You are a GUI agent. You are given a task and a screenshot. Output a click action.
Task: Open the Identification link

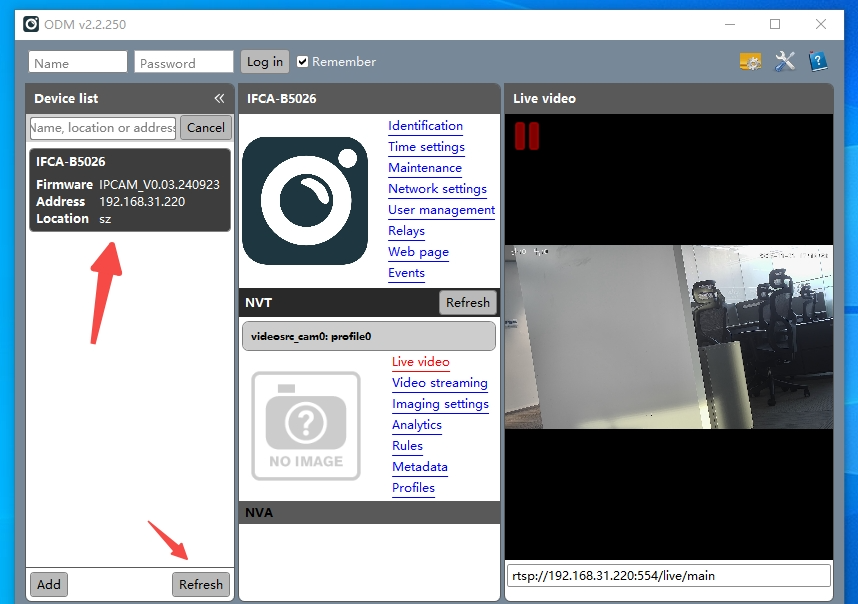coord(425,126)
